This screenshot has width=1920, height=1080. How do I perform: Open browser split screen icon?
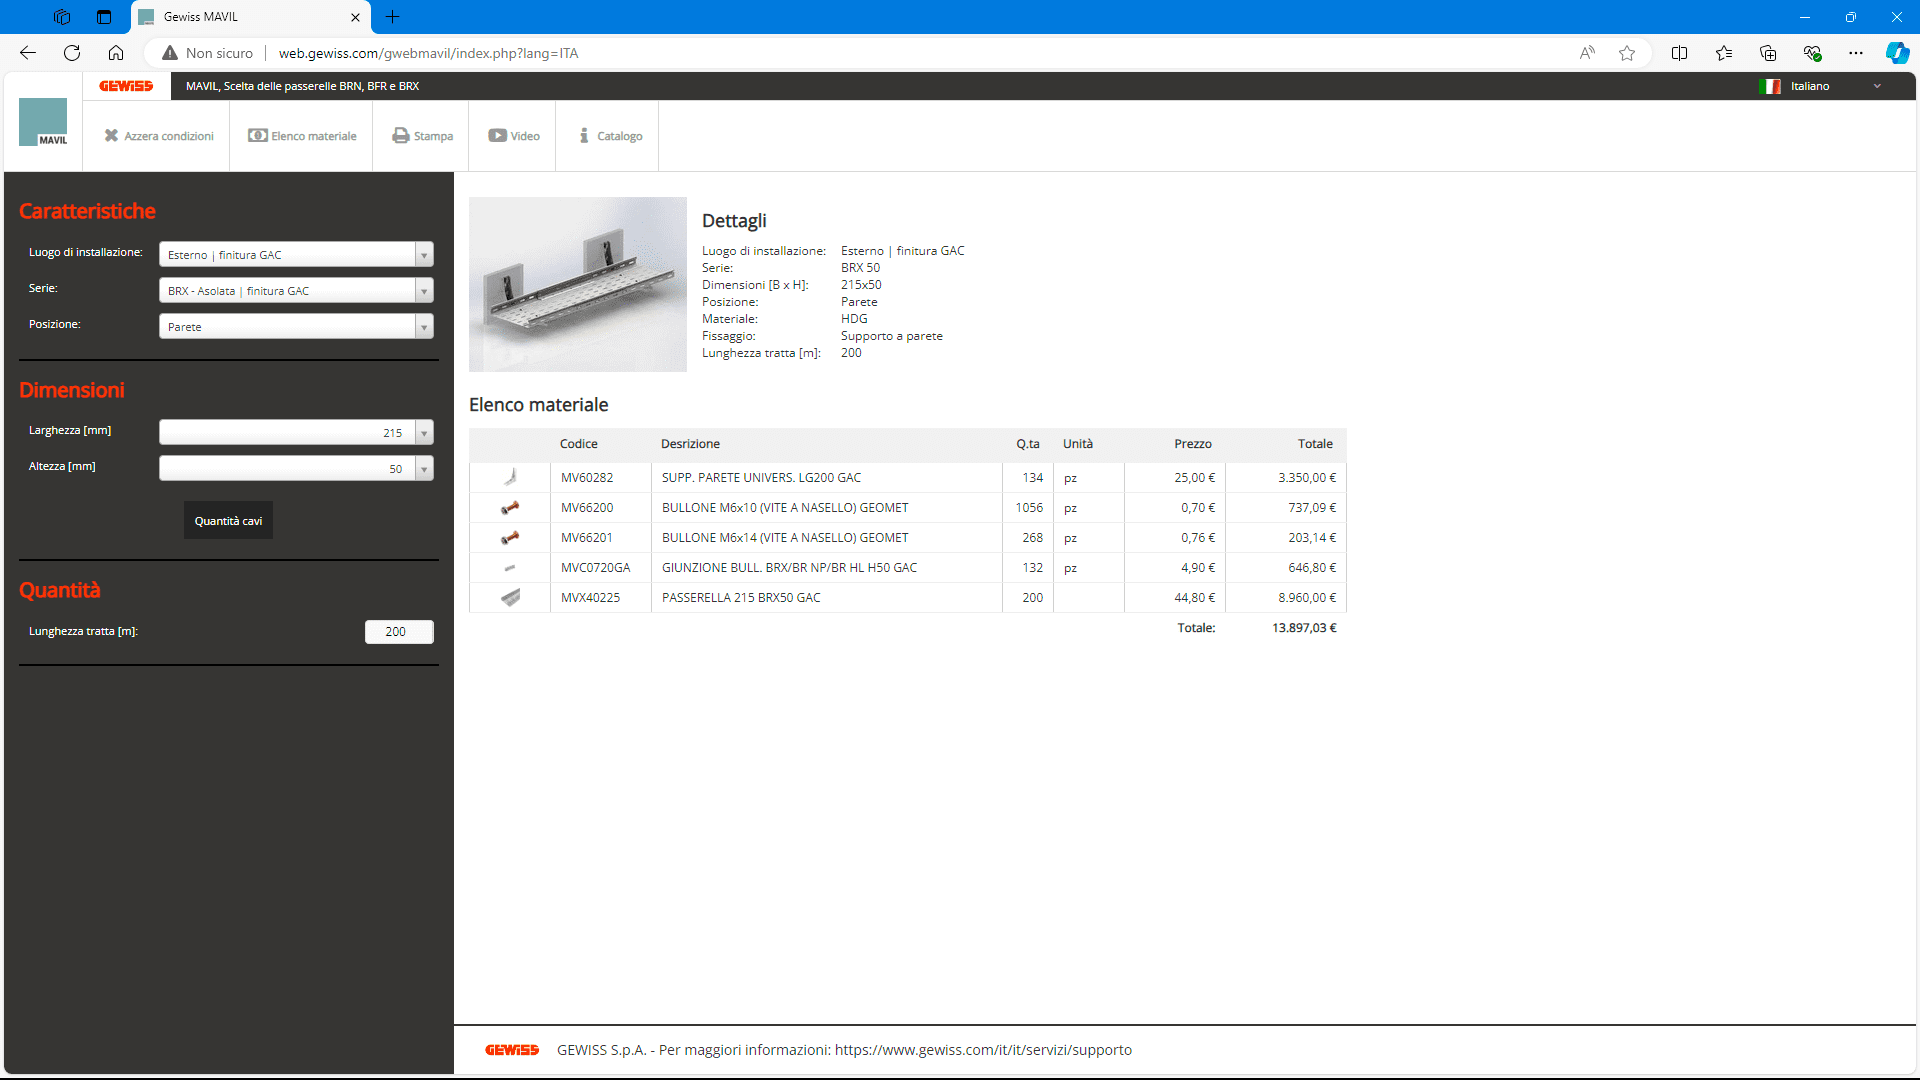1680,53
